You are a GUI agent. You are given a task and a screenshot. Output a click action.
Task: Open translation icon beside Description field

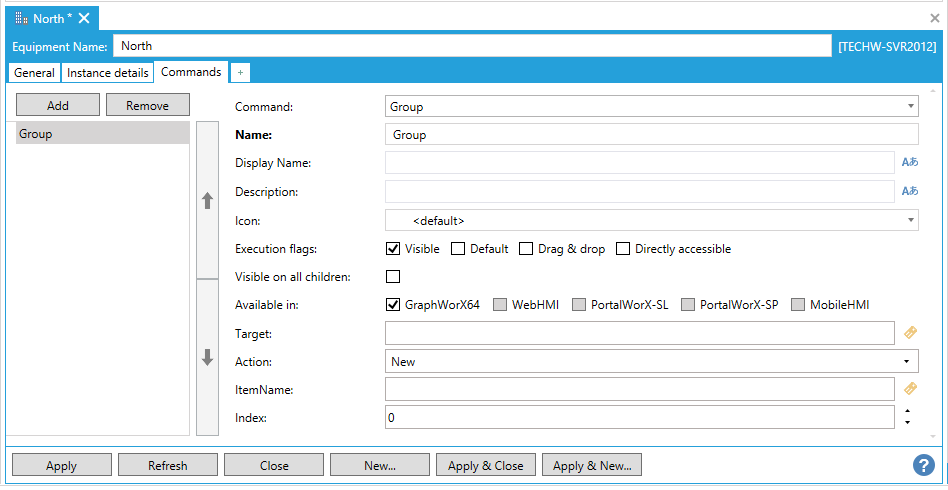[x=909, y=191]
